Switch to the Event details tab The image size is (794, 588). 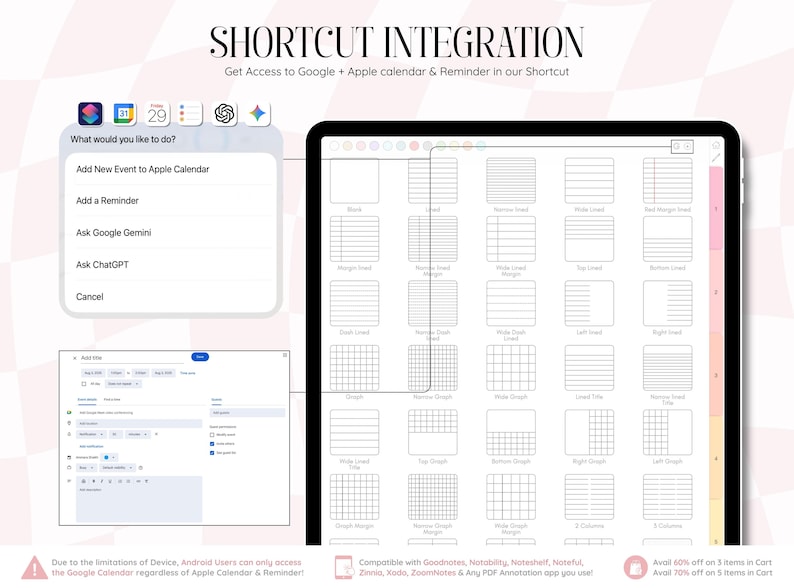coord(87,400)
